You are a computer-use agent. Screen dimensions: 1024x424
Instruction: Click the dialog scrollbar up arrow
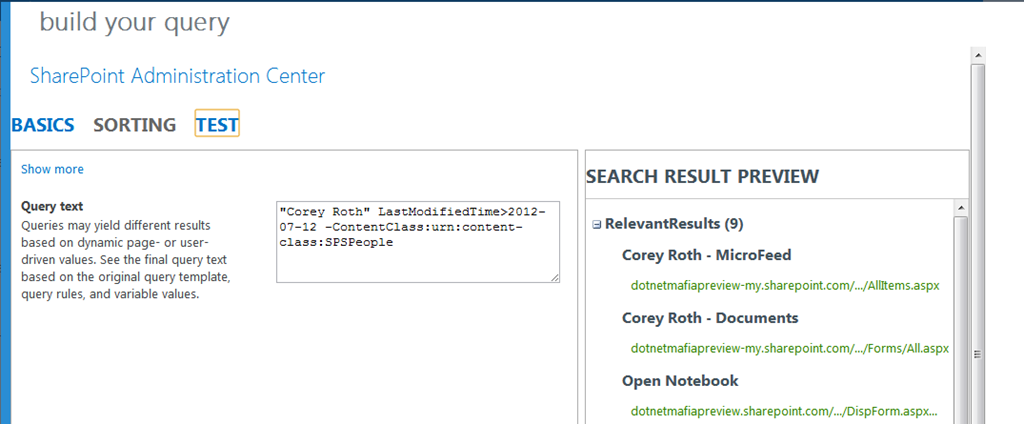978,54
